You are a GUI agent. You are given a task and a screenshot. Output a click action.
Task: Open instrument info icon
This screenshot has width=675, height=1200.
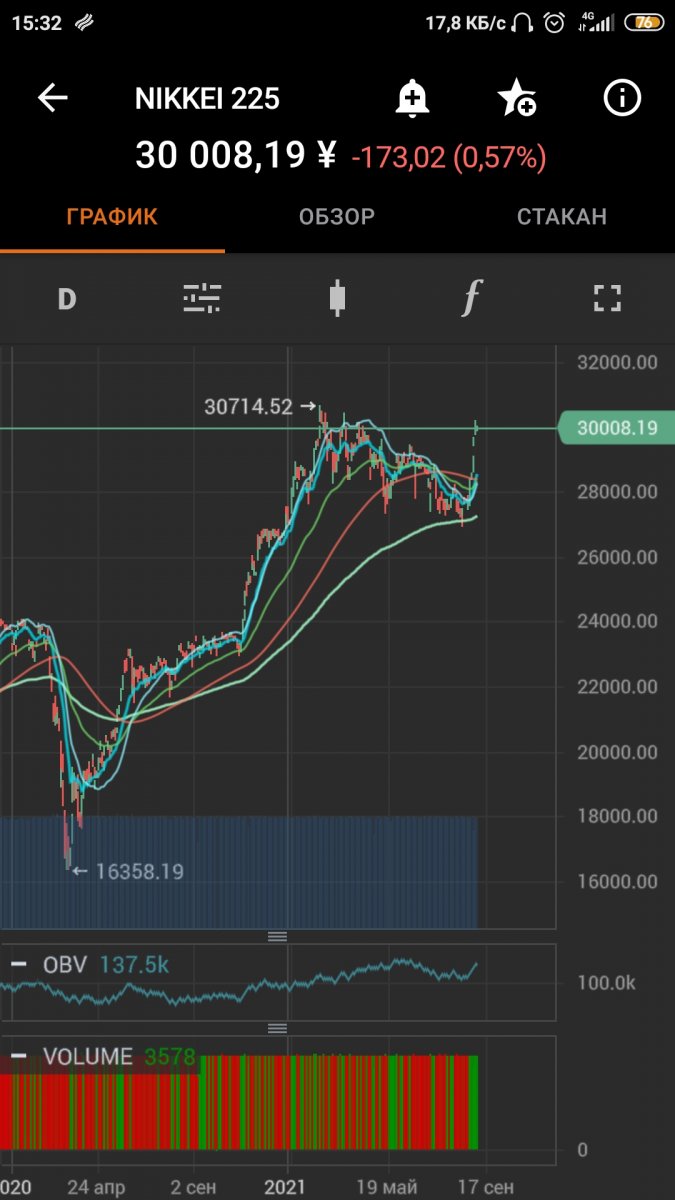pyautogui.click(x=622, y=97)
